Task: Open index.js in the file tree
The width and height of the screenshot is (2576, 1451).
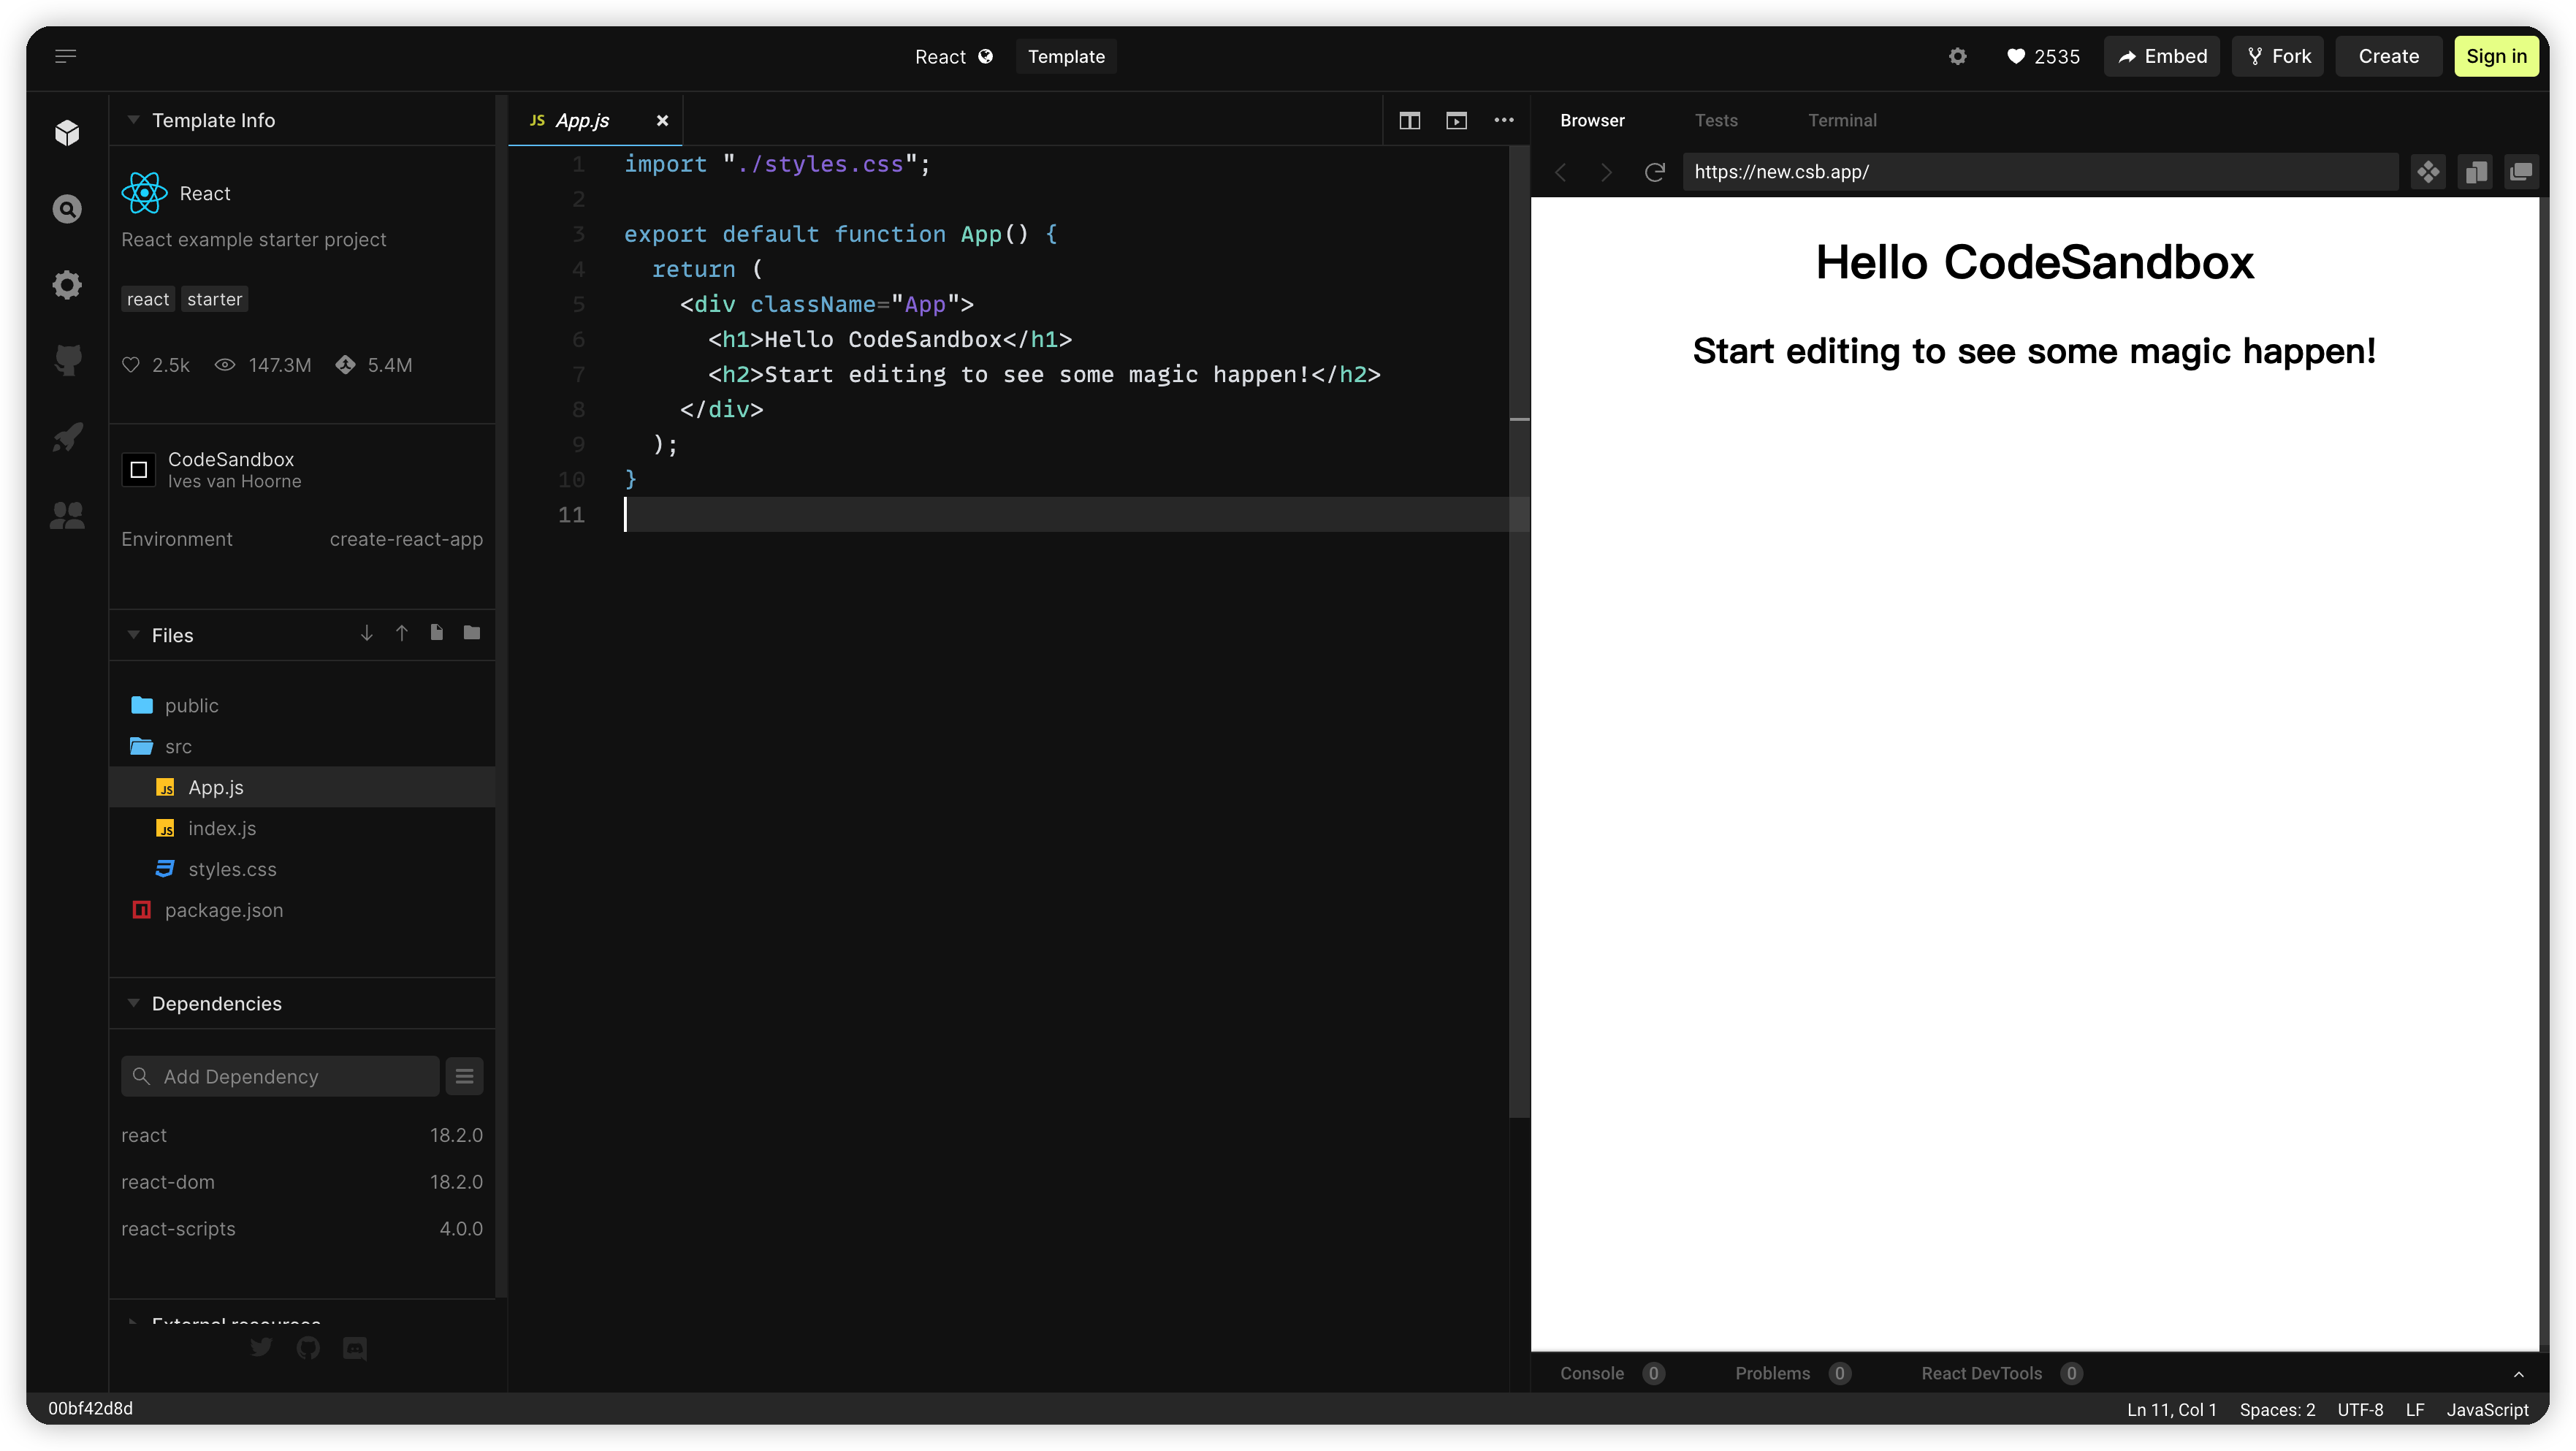Action: click(302, 829)
